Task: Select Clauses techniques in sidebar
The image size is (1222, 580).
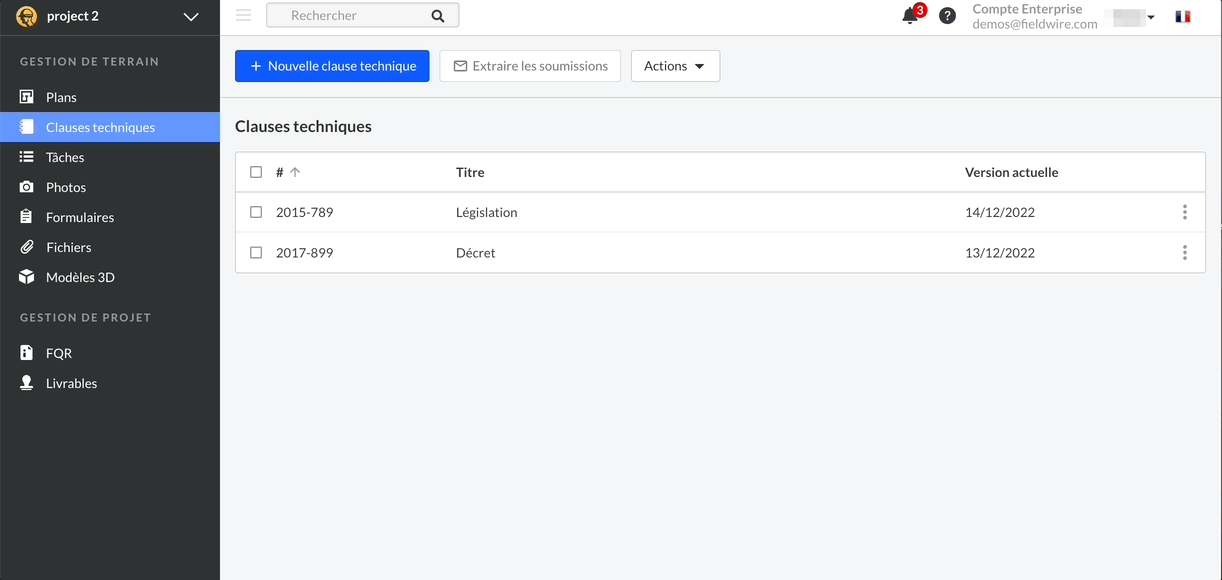Action: coord(110,127)
